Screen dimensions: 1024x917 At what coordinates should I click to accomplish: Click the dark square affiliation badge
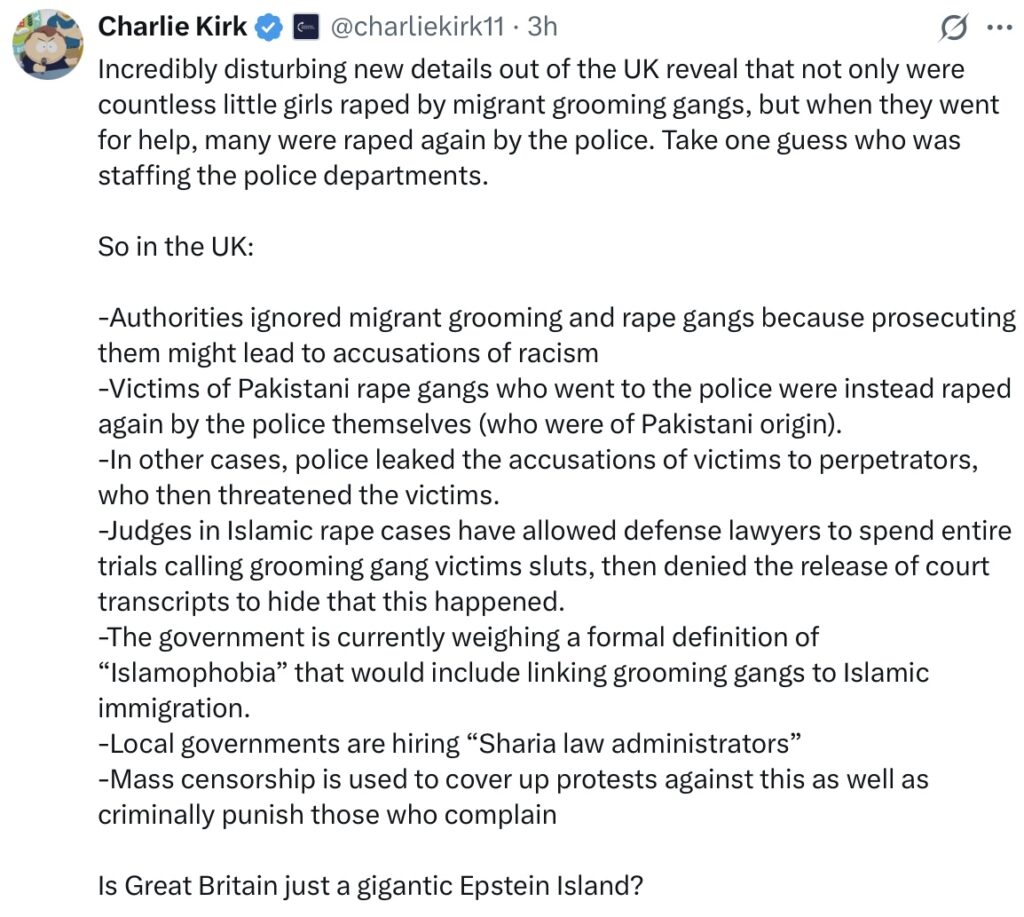[x=306, y=28]
